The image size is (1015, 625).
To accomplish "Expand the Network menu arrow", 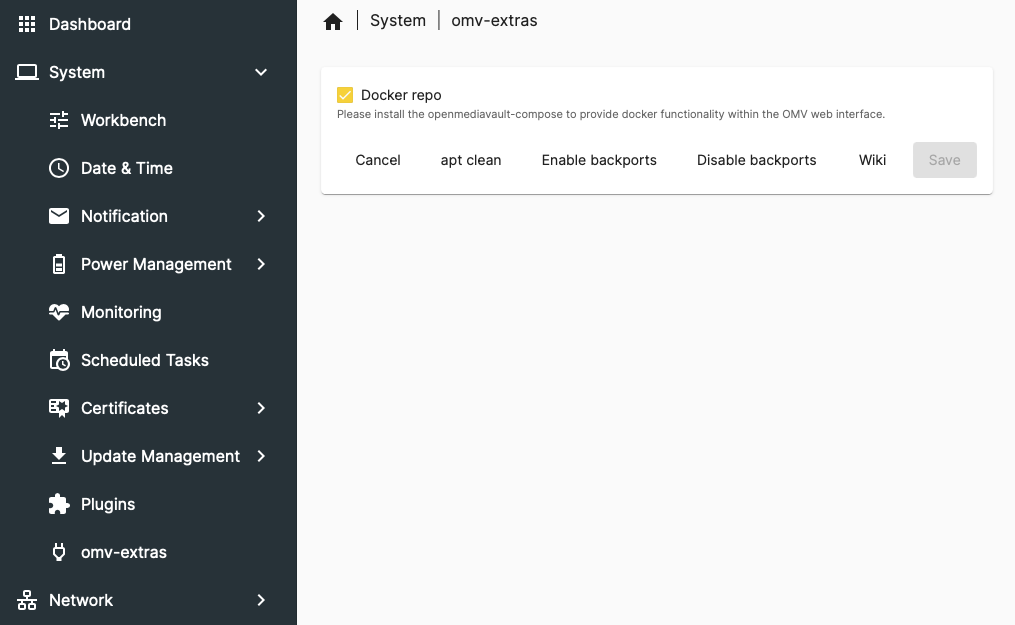I will [261, 600].
